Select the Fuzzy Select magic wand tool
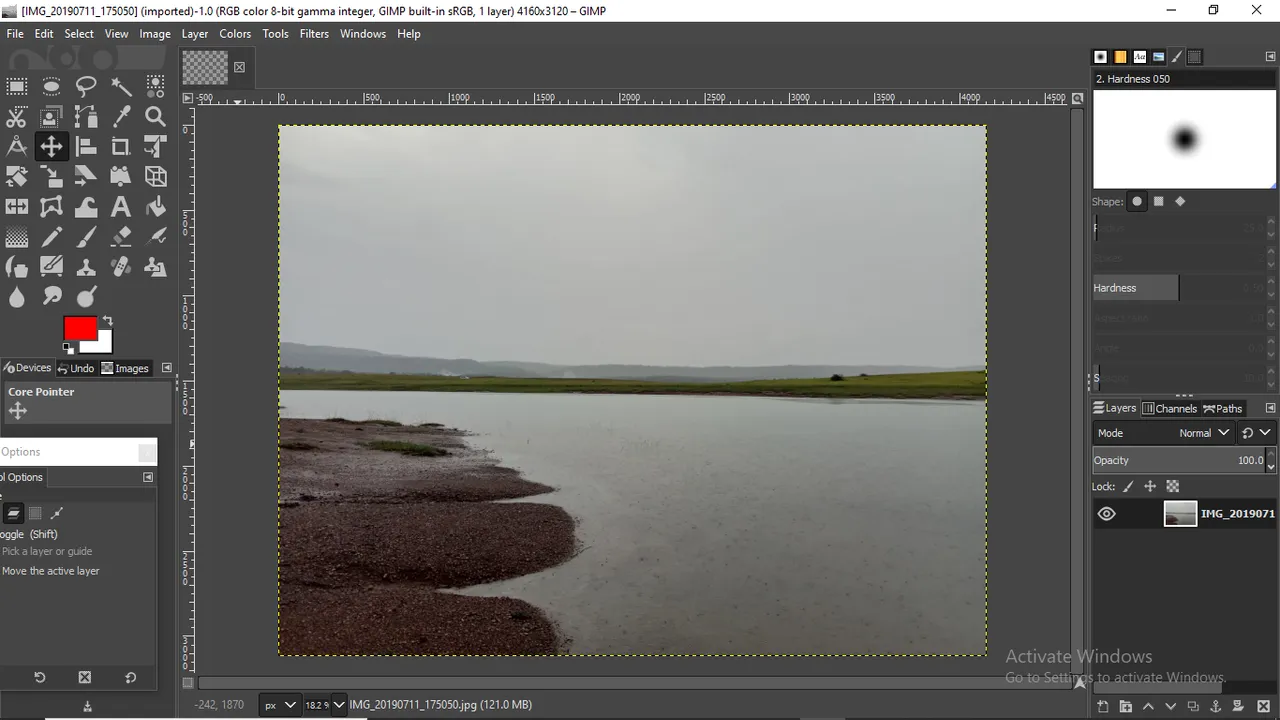1280x720 pixels. tap(121, 87)
